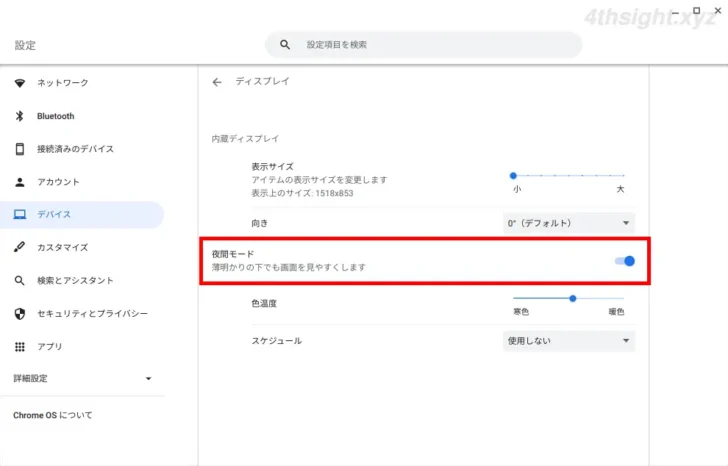Click the 夜間モード label text
This screenshot has height=466, width=728.
(x=233, y=254)
